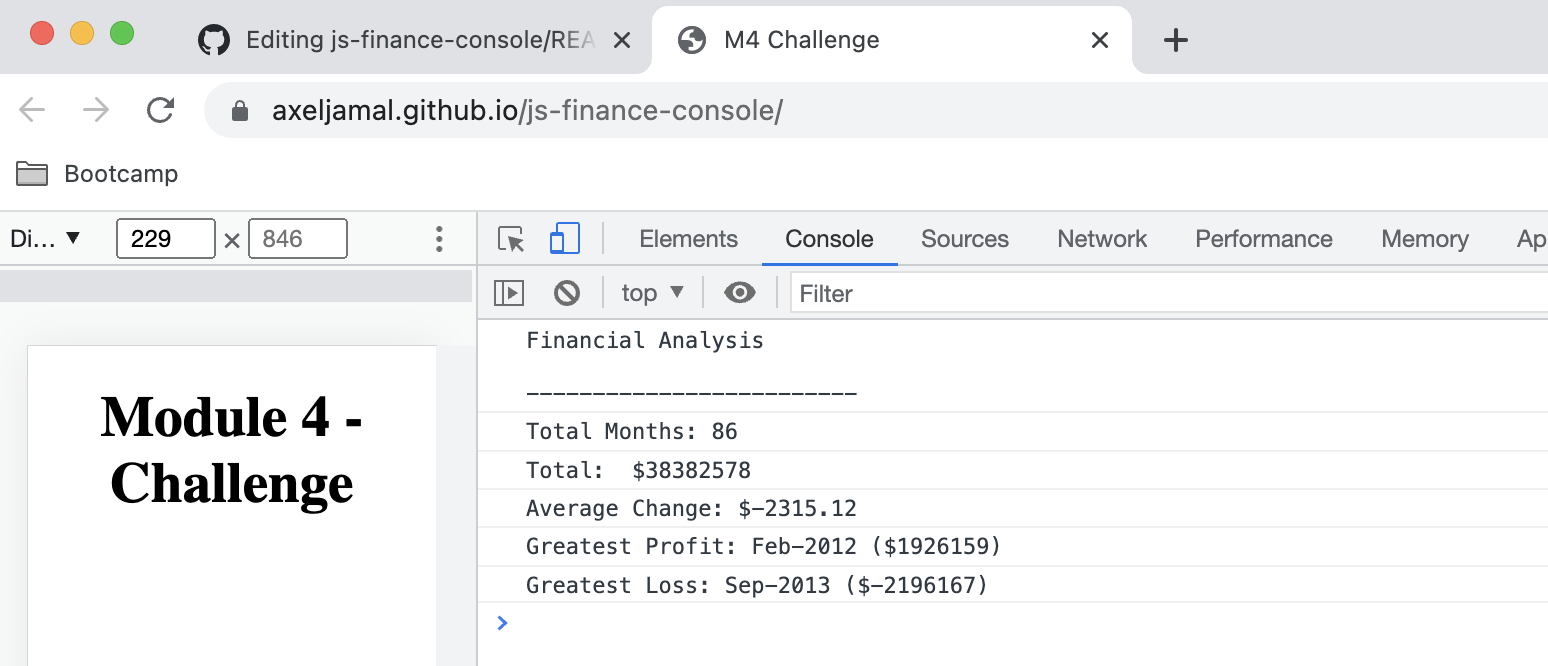Open the top frame context dropdown

(x=651, y=292)
